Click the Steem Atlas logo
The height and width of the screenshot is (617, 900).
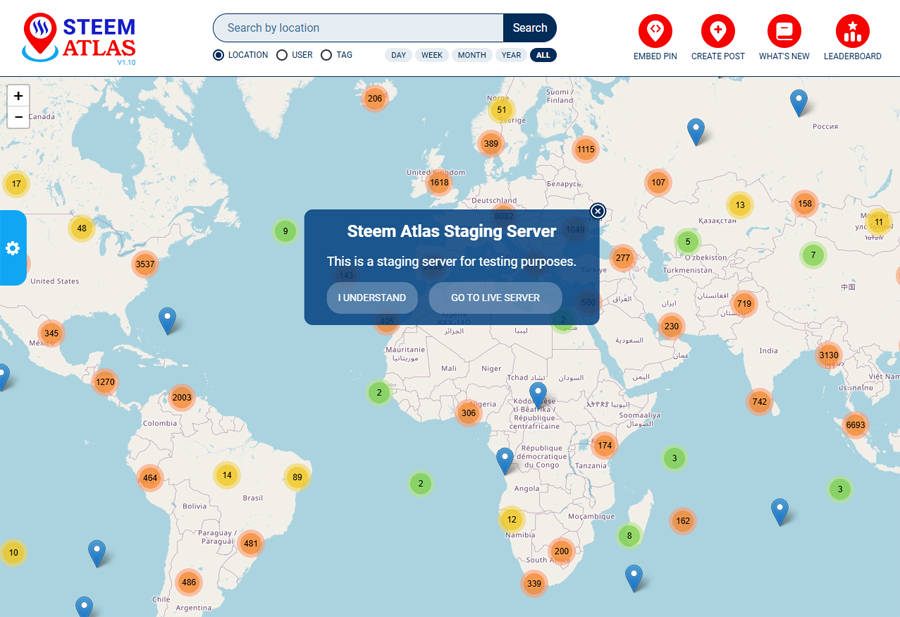point(79,38)
